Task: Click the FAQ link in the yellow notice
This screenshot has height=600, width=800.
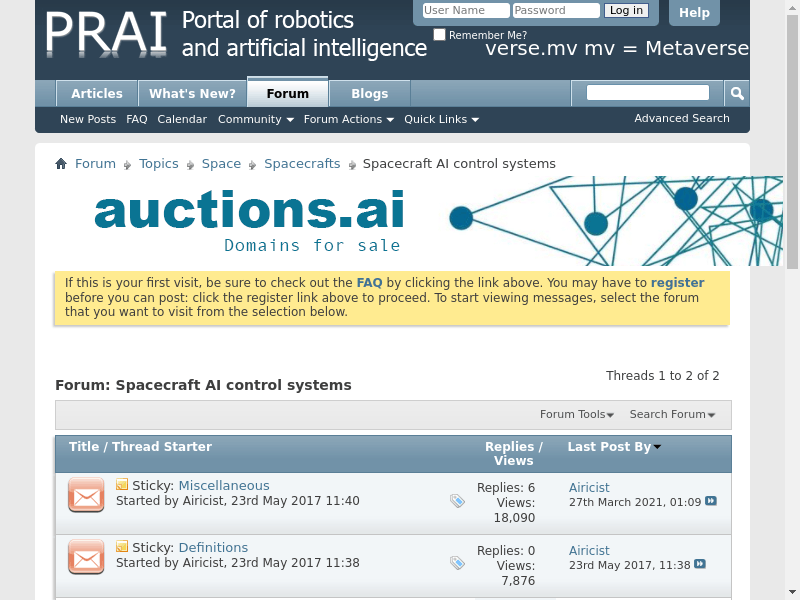Action: click(369, 283)
